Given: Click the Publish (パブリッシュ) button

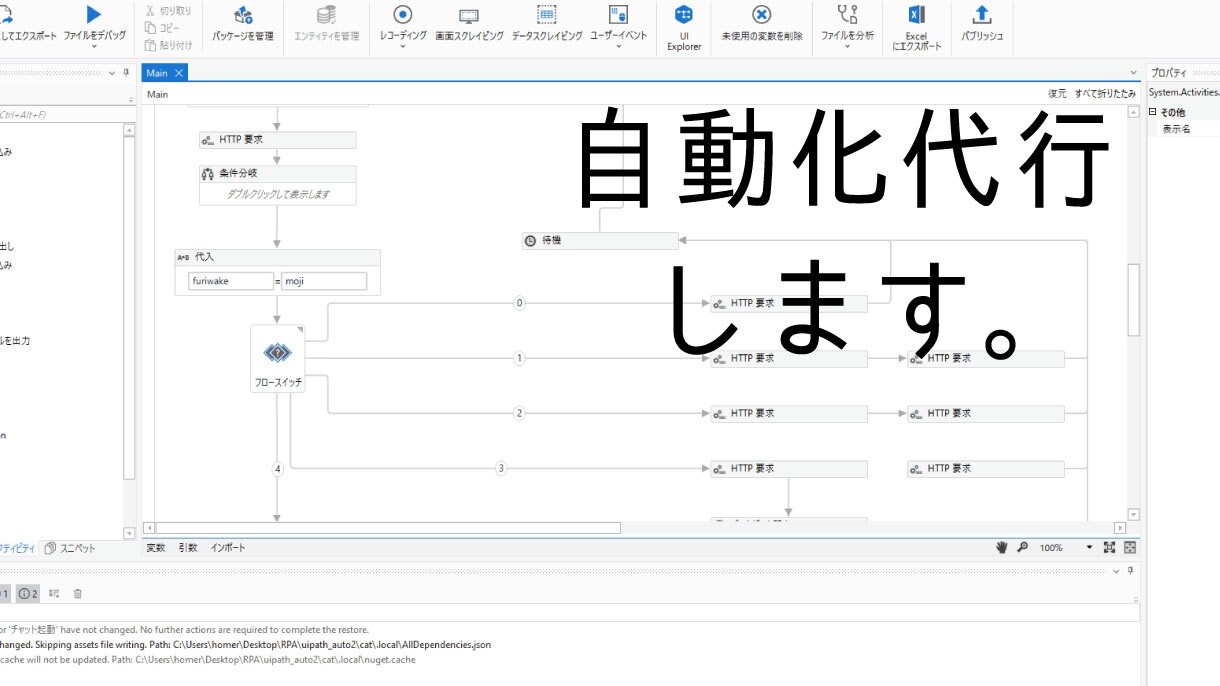Looking at the screenshot, I should point(982,25).
